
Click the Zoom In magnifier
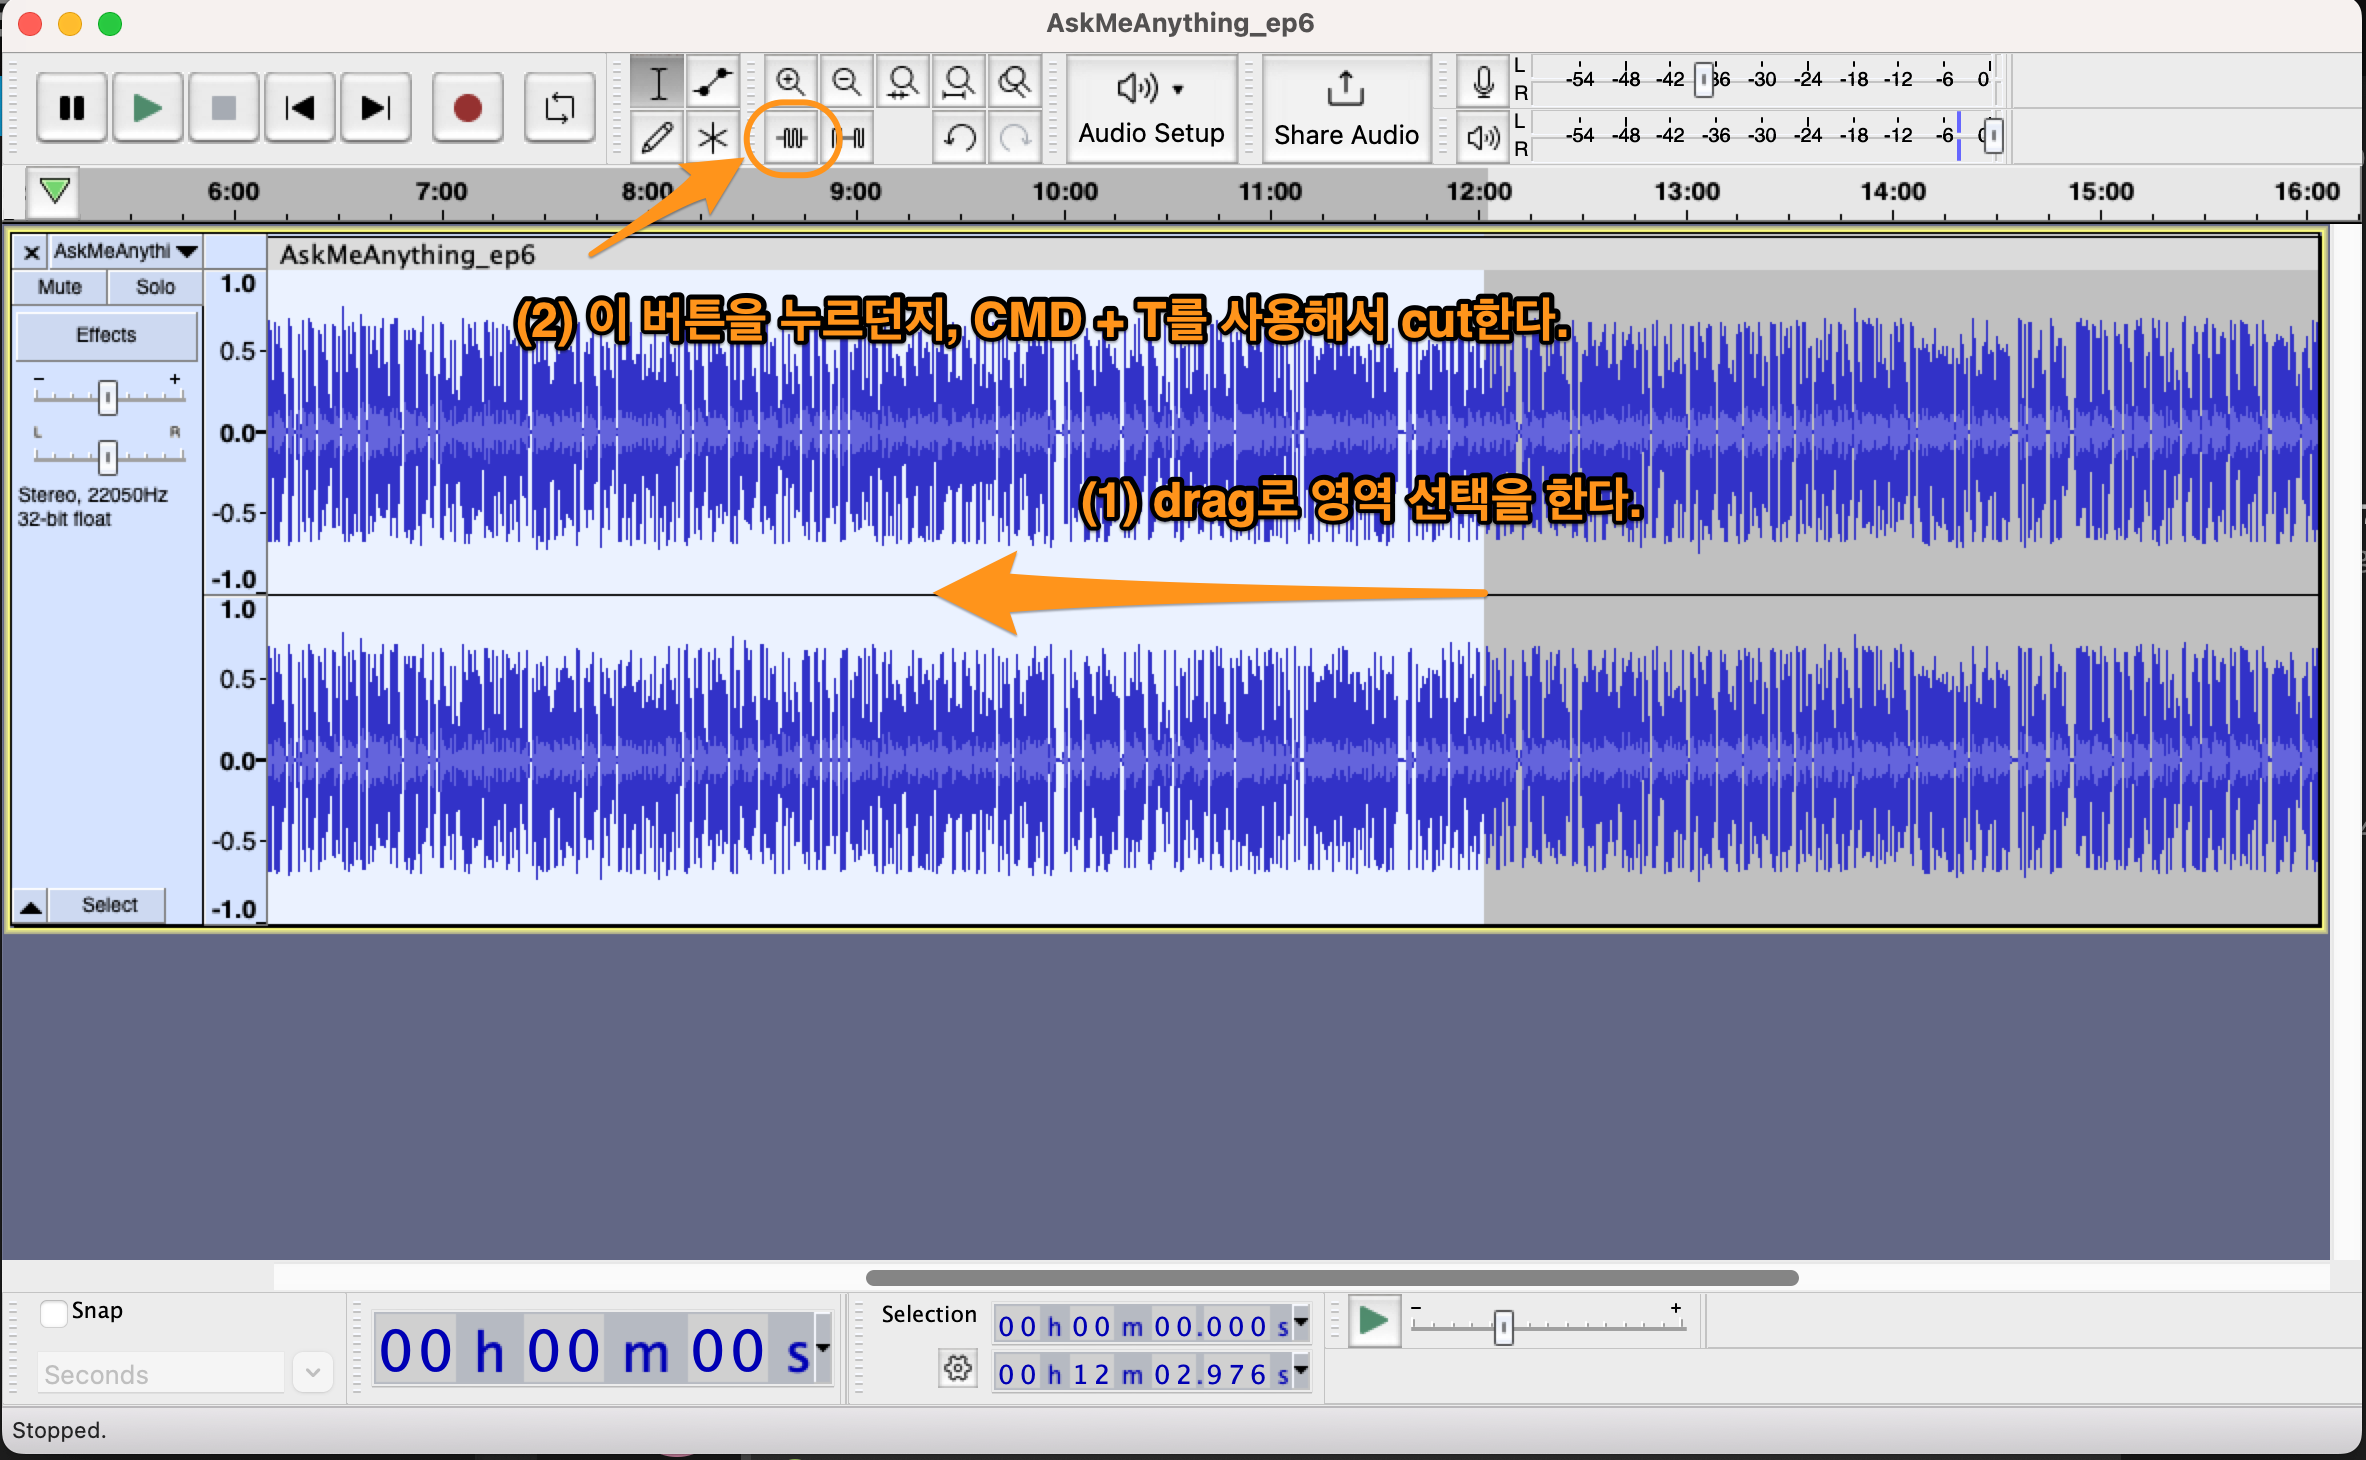[790, 82]
